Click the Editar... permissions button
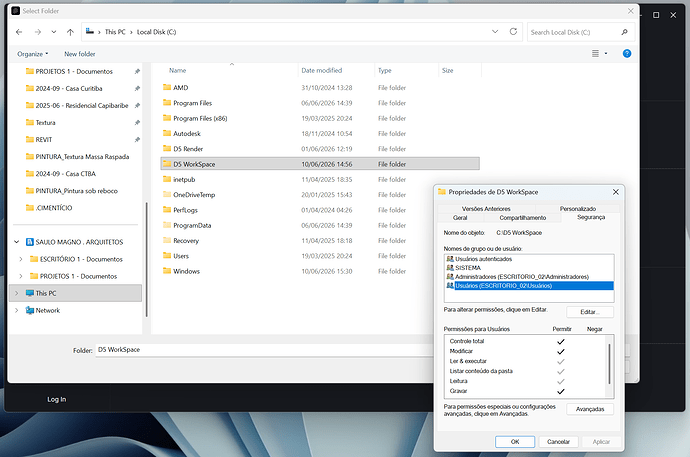 590,312
